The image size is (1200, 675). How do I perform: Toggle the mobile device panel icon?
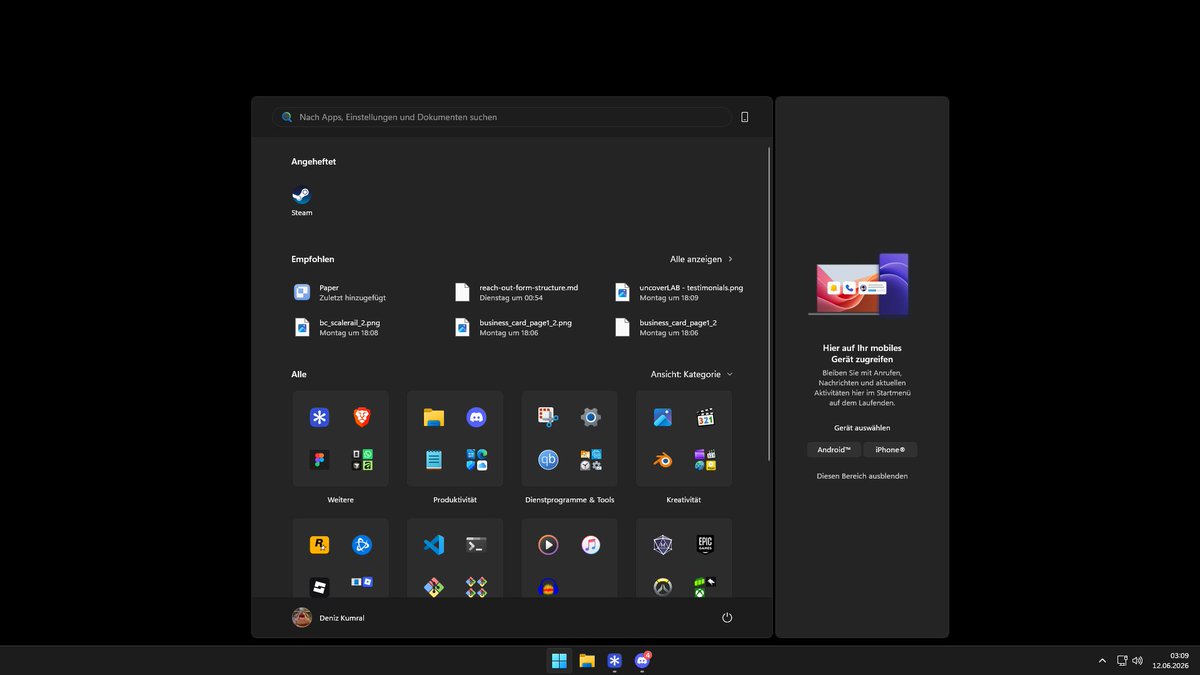coord(745,117)
